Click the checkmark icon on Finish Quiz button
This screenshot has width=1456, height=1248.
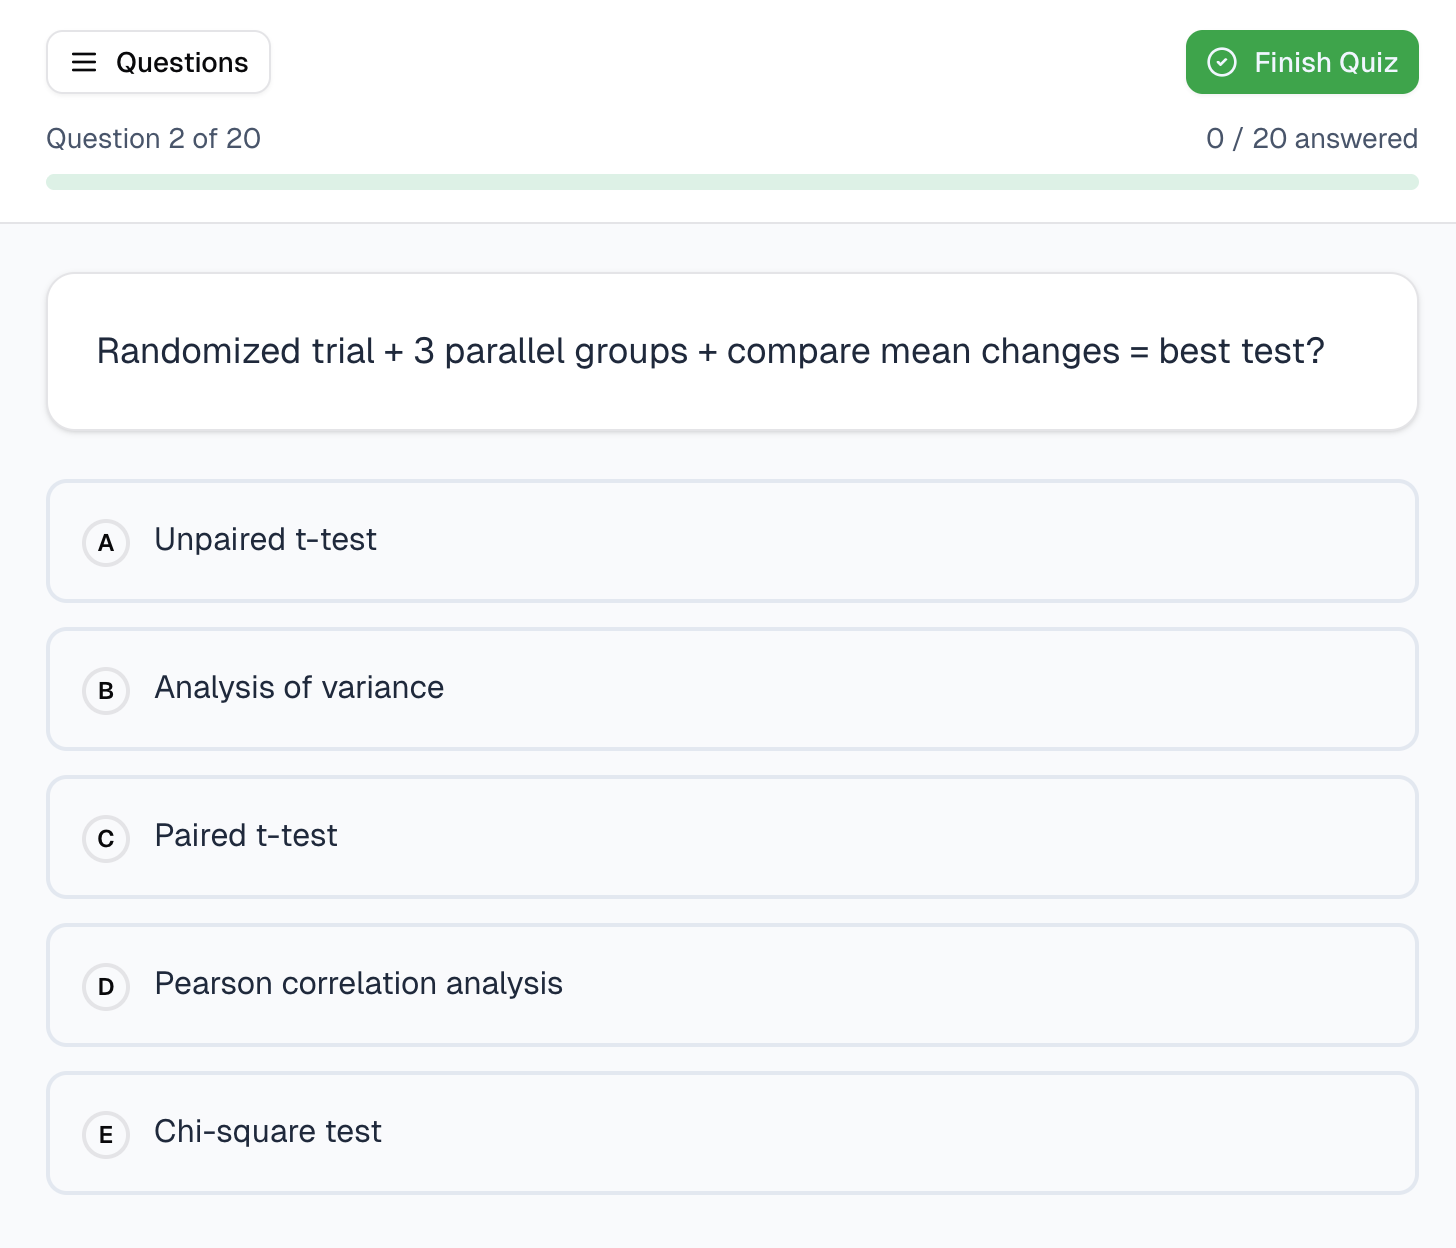(x=1220, y=62)
